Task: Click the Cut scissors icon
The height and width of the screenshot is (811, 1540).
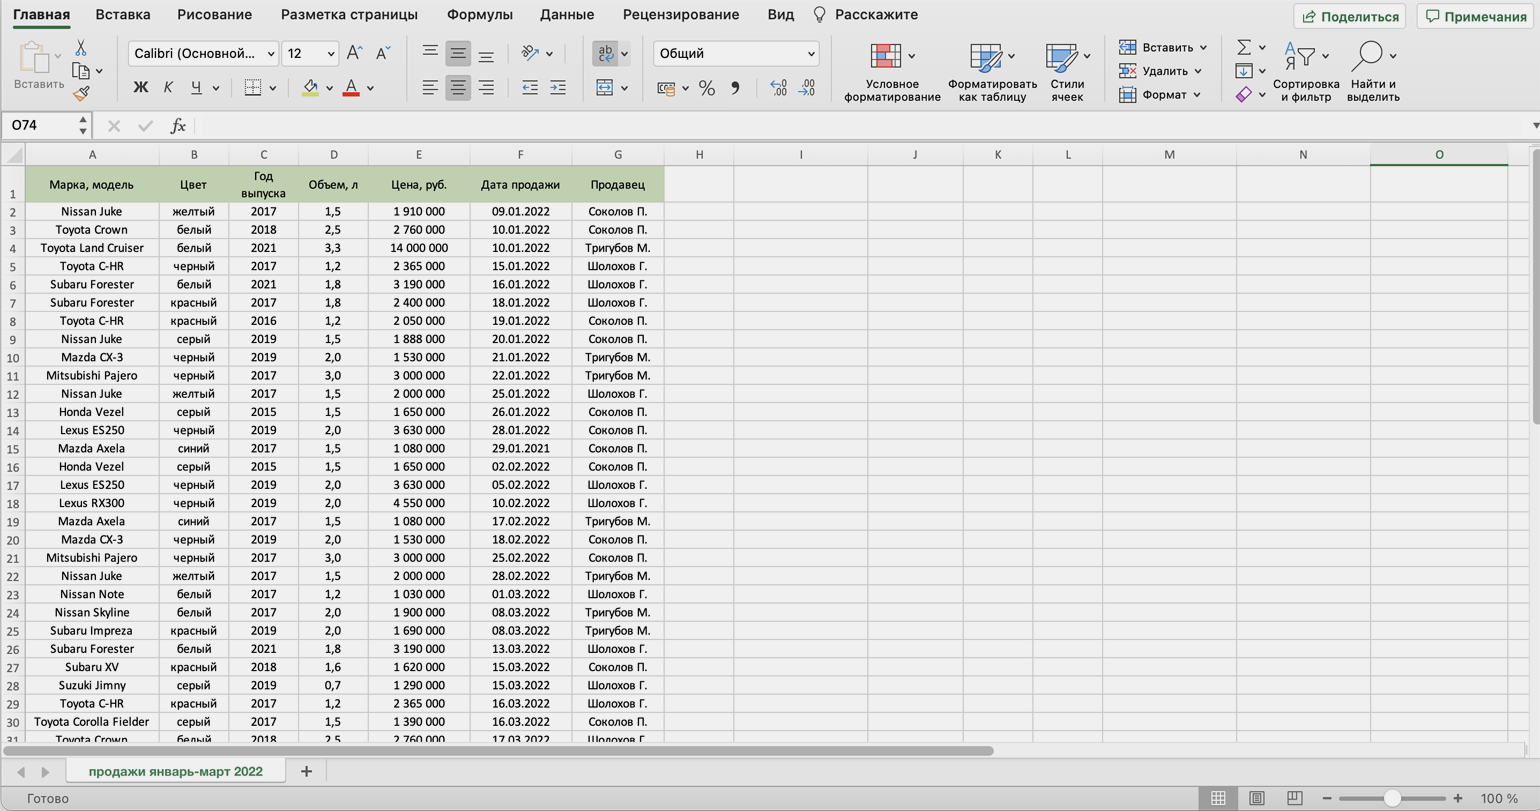Action: point(81,48)
